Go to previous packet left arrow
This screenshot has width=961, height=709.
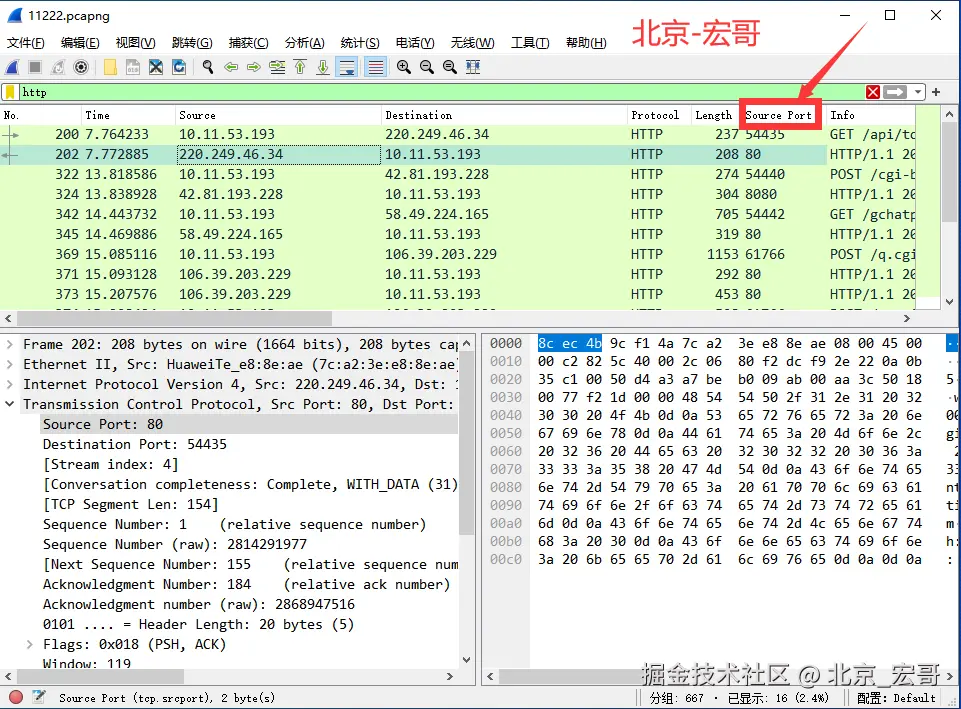pos(231,67)
